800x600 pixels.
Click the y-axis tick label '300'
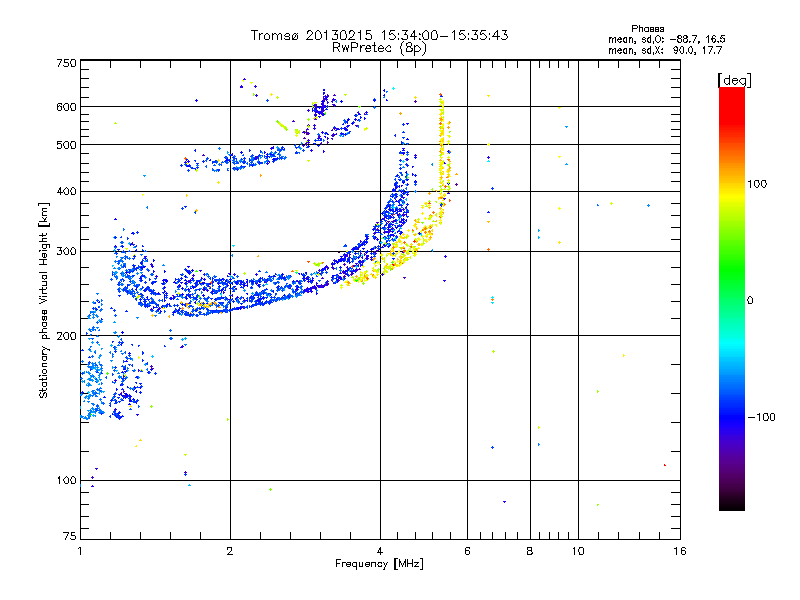(x=66, y=251)
